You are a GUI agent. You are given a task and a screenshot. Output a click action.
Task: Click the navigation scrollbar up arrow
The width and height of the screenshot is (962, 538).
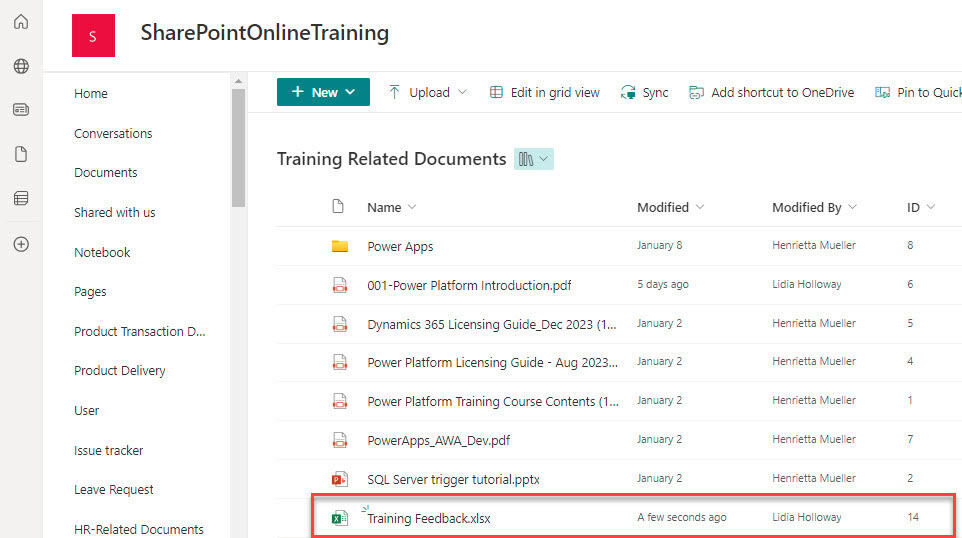click(x=238, y=81)
